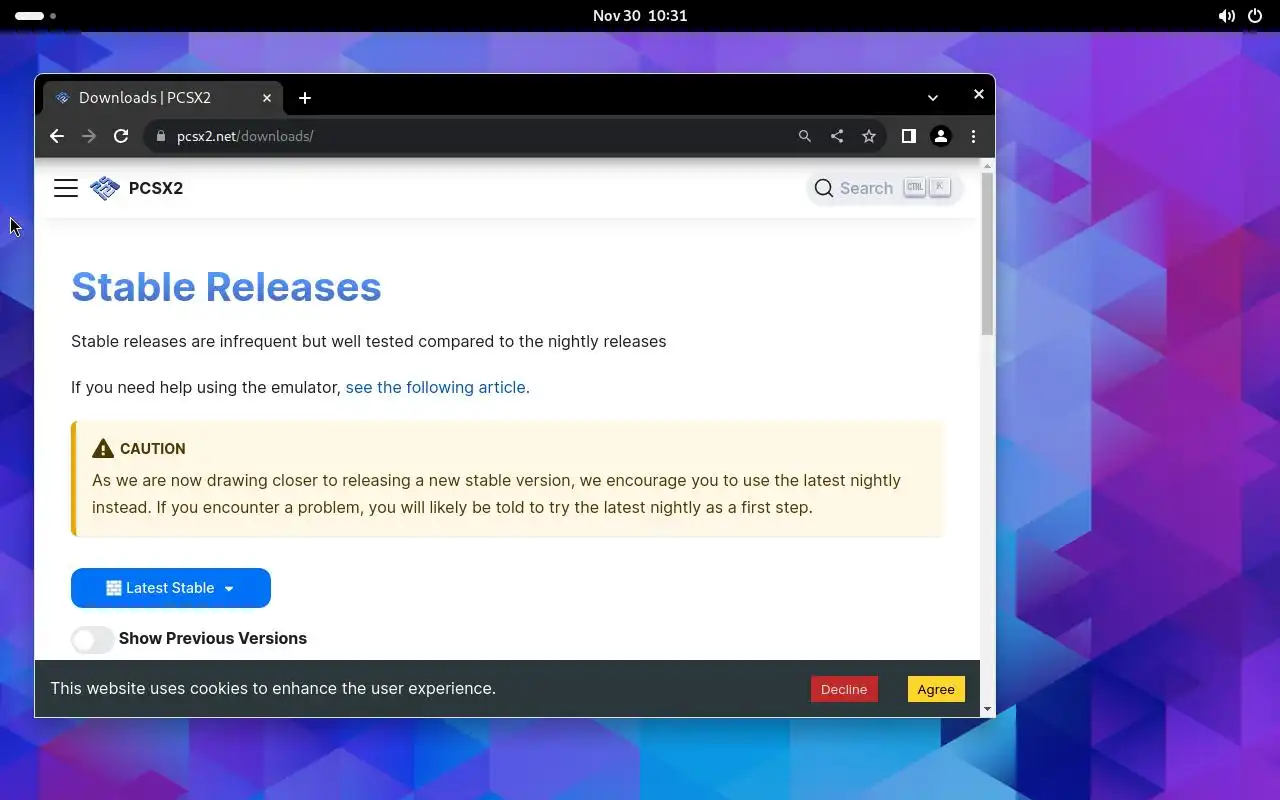
Task: Expand the tab search dropdown
Action: [x=933, y=98]
